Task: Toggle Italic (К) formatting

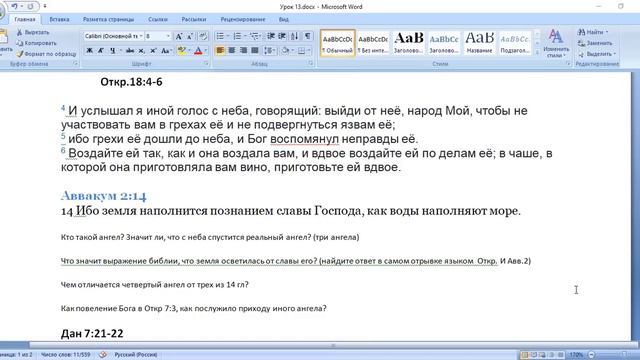Action: [100, 51]
